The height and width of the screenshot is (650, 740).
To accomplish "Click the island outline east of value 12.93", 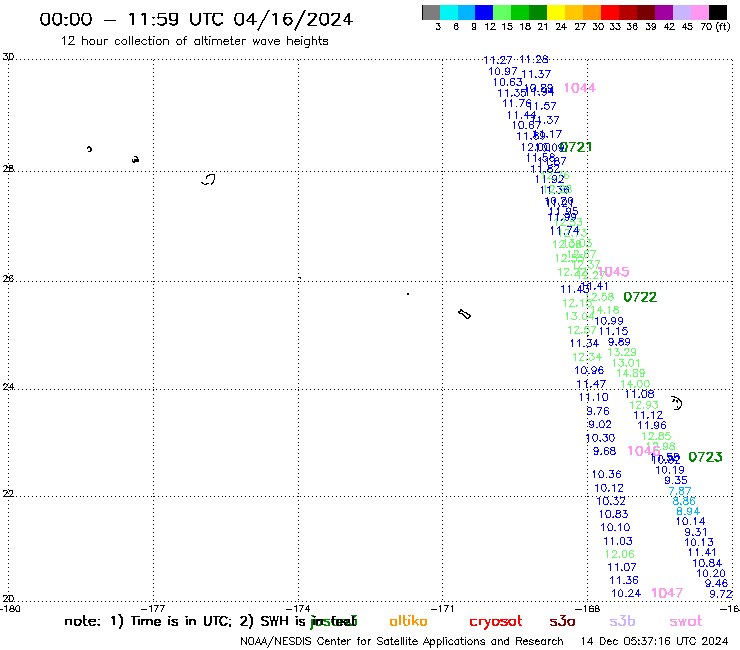I will [x=677, y=403].
